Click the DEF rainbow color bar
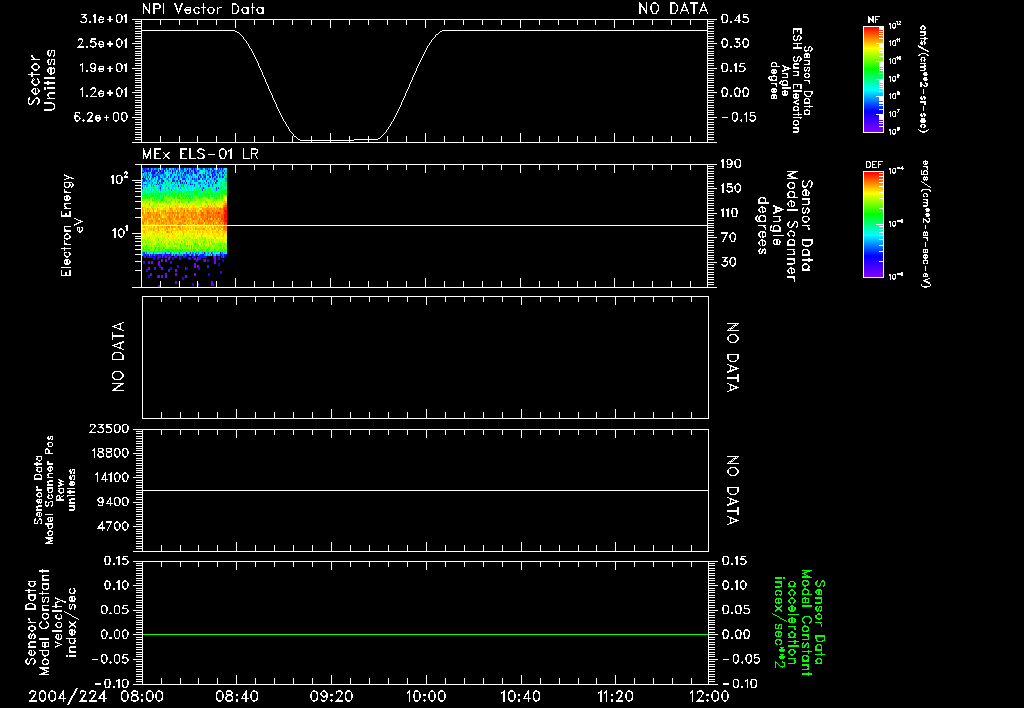1024x708 pixels. pos(873,224)
